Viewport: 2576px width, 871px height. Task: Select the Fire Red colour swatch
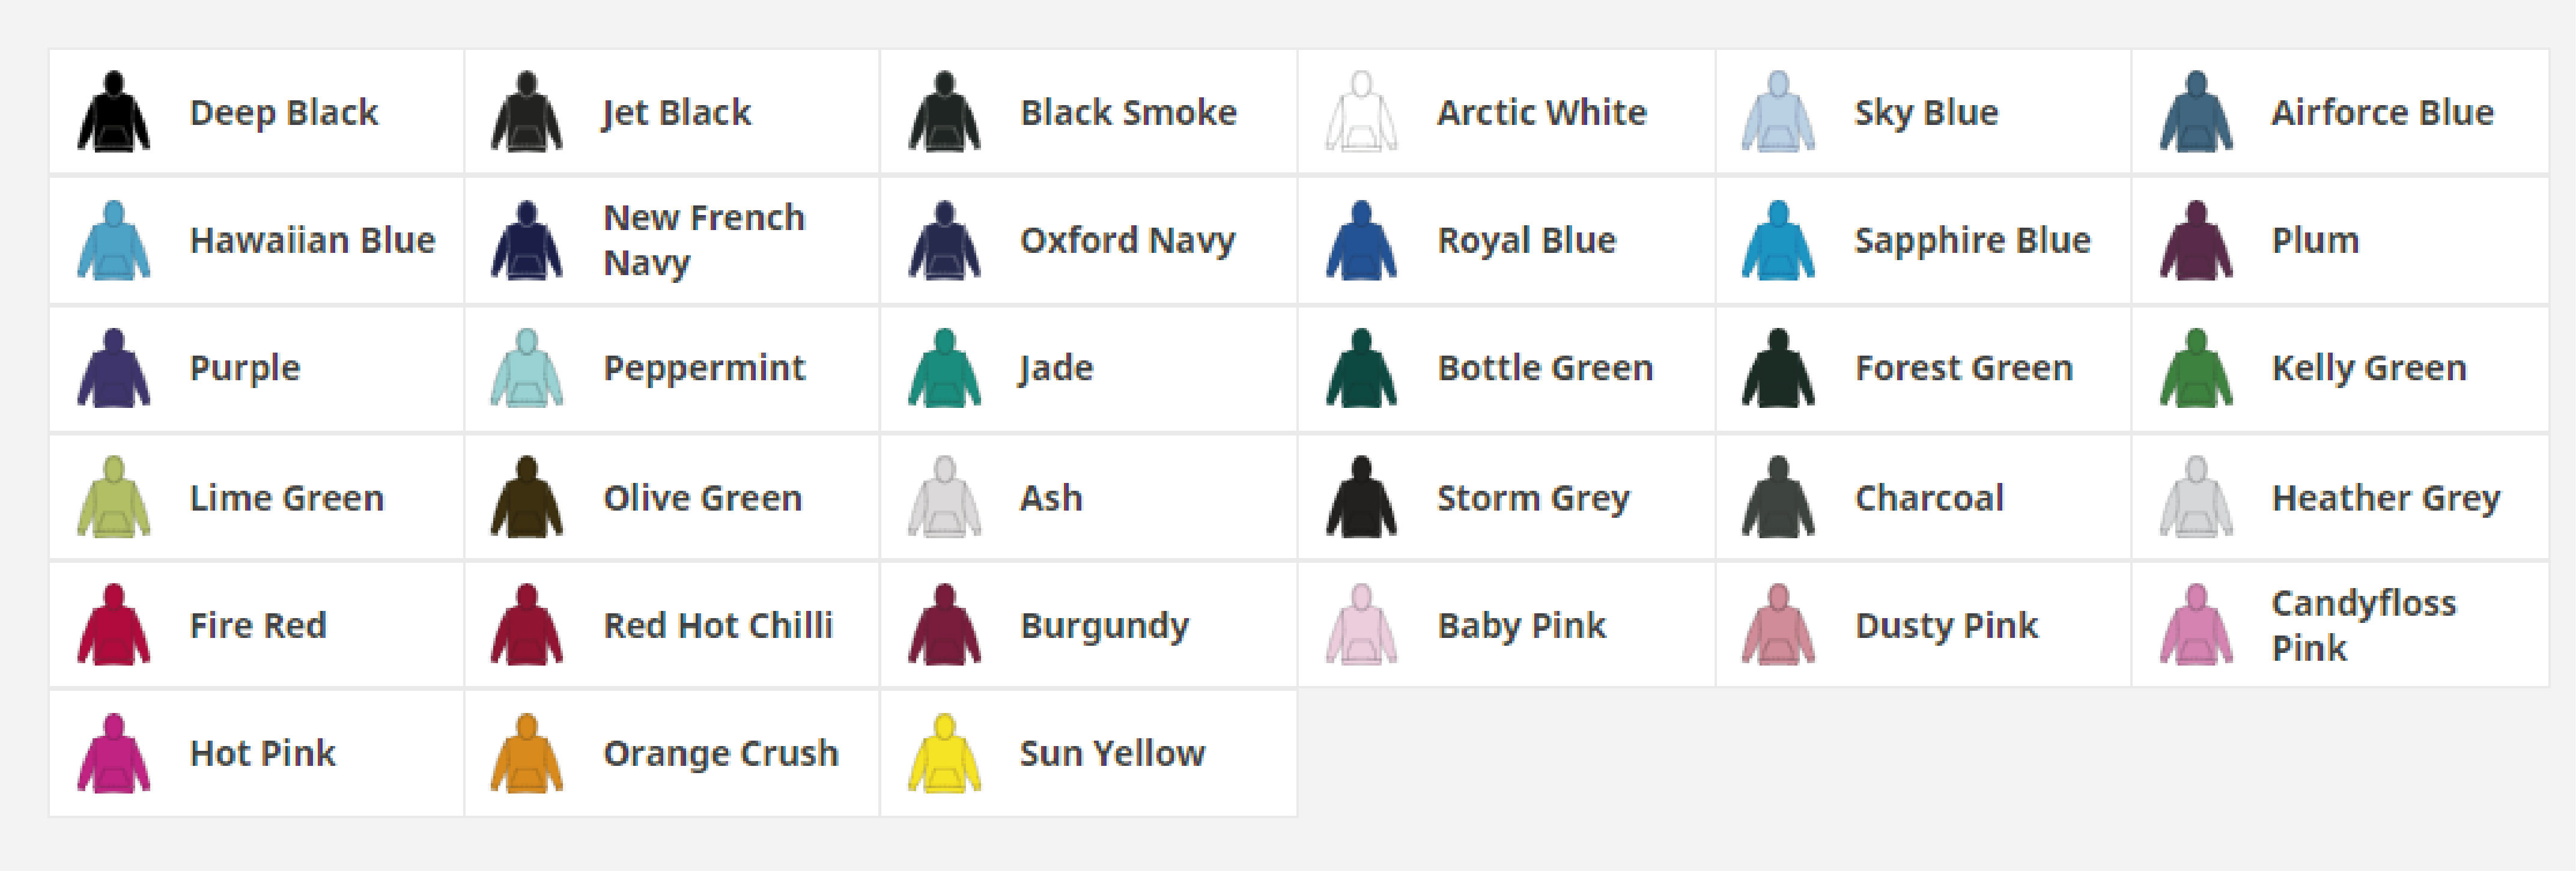(114, 625)
